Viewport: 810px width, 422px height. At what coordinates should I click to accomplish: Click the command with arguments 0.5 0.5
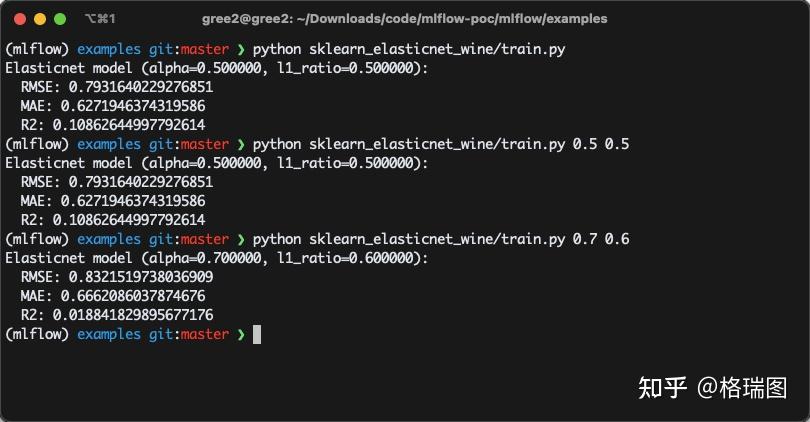pyautogui.click(x=440, y=144)
